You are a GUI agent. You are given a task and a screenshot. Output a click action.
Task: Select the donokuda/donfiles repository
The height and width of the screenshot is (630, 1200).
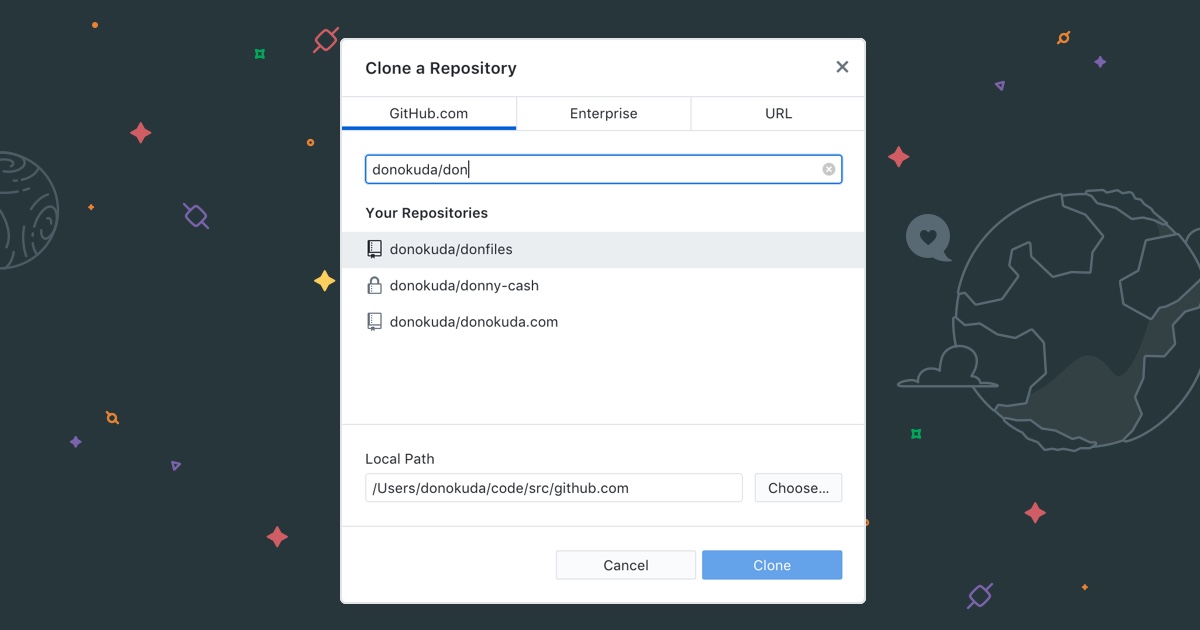[x=451, y=249]
